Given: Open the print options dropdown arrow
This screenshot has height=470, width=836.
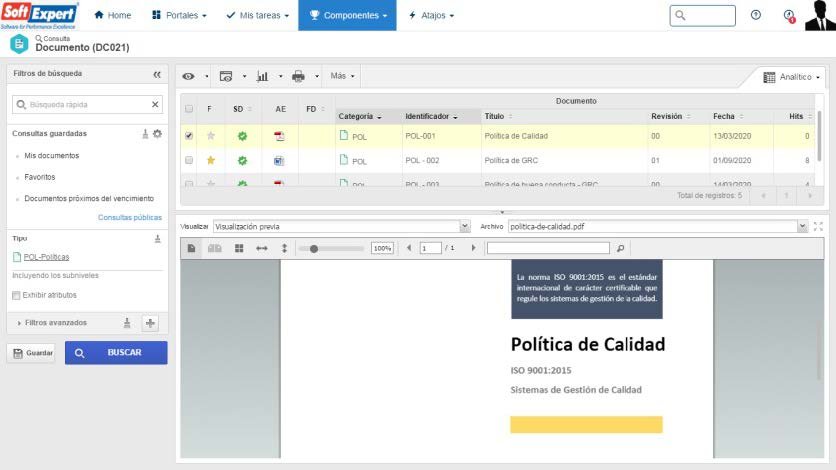Looking at the screenshot, I should click(x=317, y=76).
